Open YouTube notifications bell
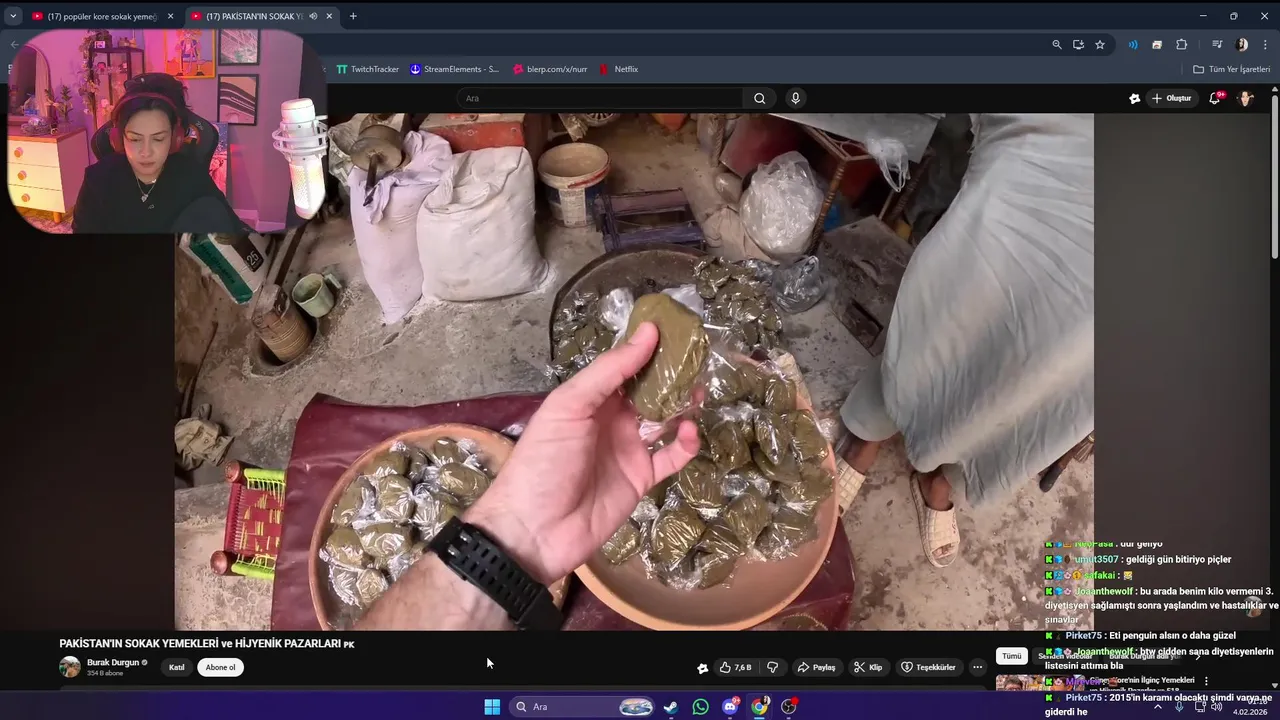This screenshot has height=720, width=1280. point(1215,98)
